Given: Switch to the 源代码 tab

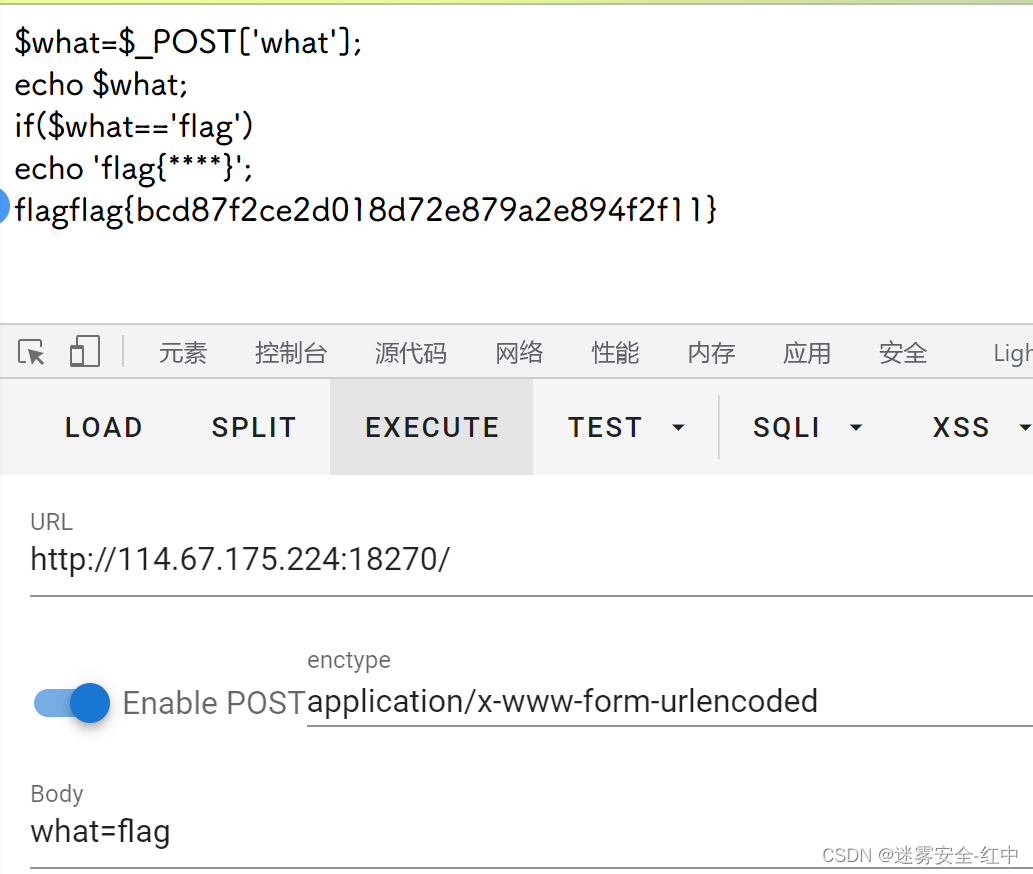Looking at the screenshot, I should (410, 353).
